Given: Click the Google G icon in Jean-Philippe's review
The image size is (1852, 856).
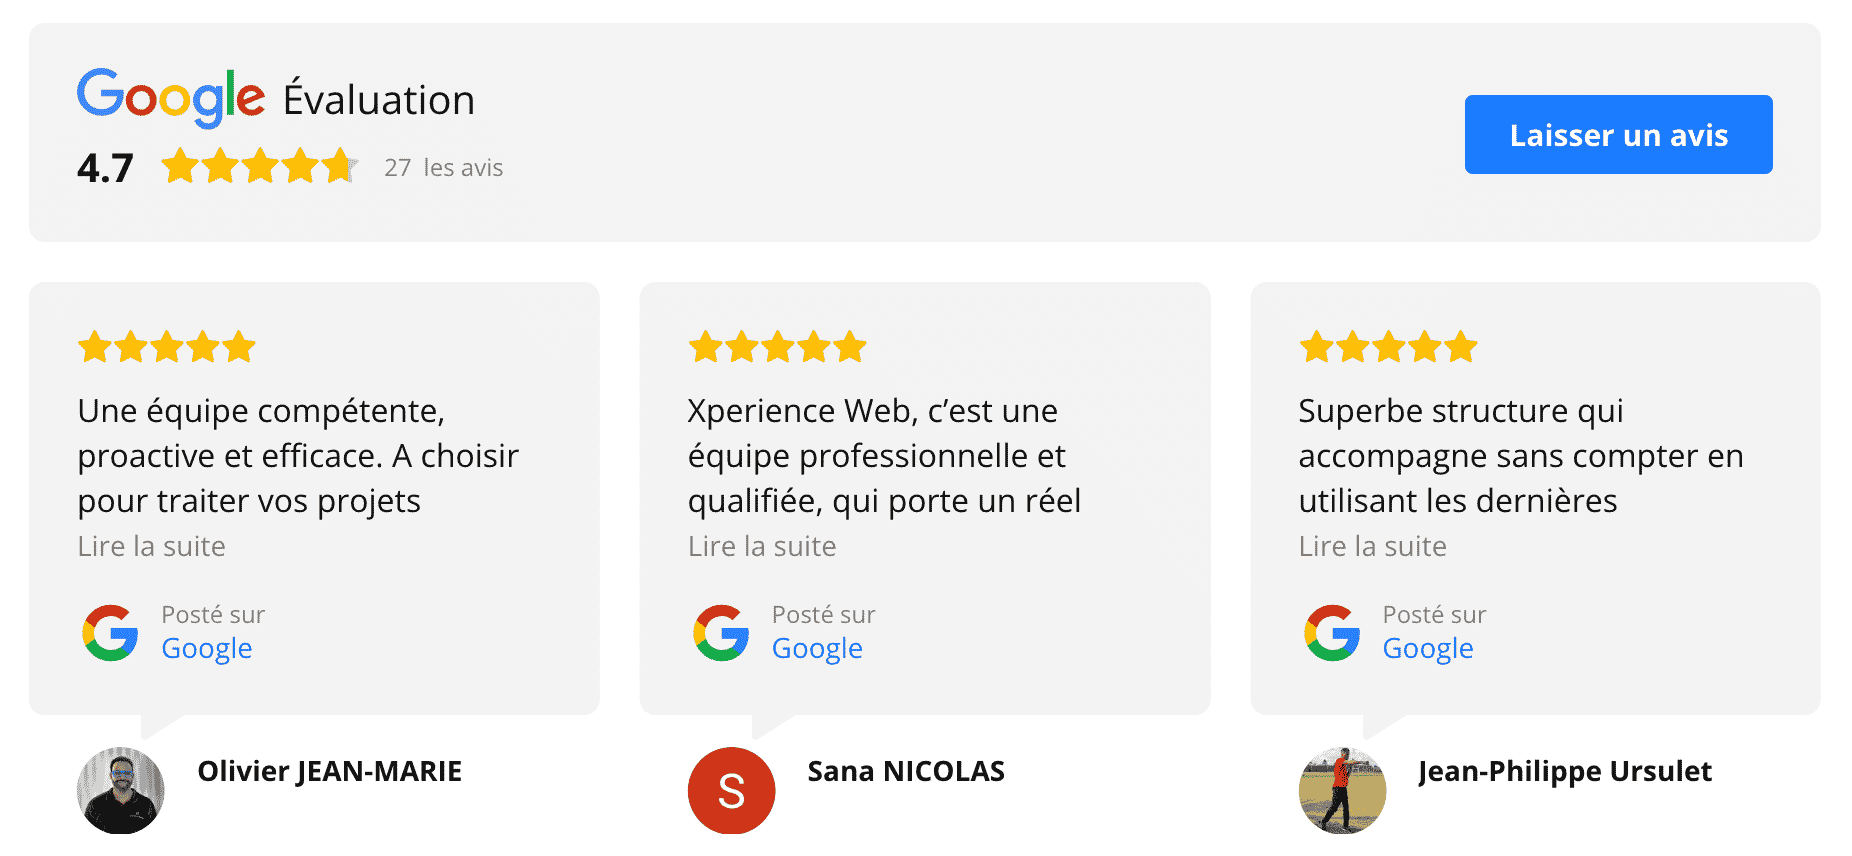Looking at the screenshot, I should pos(1332,632).
